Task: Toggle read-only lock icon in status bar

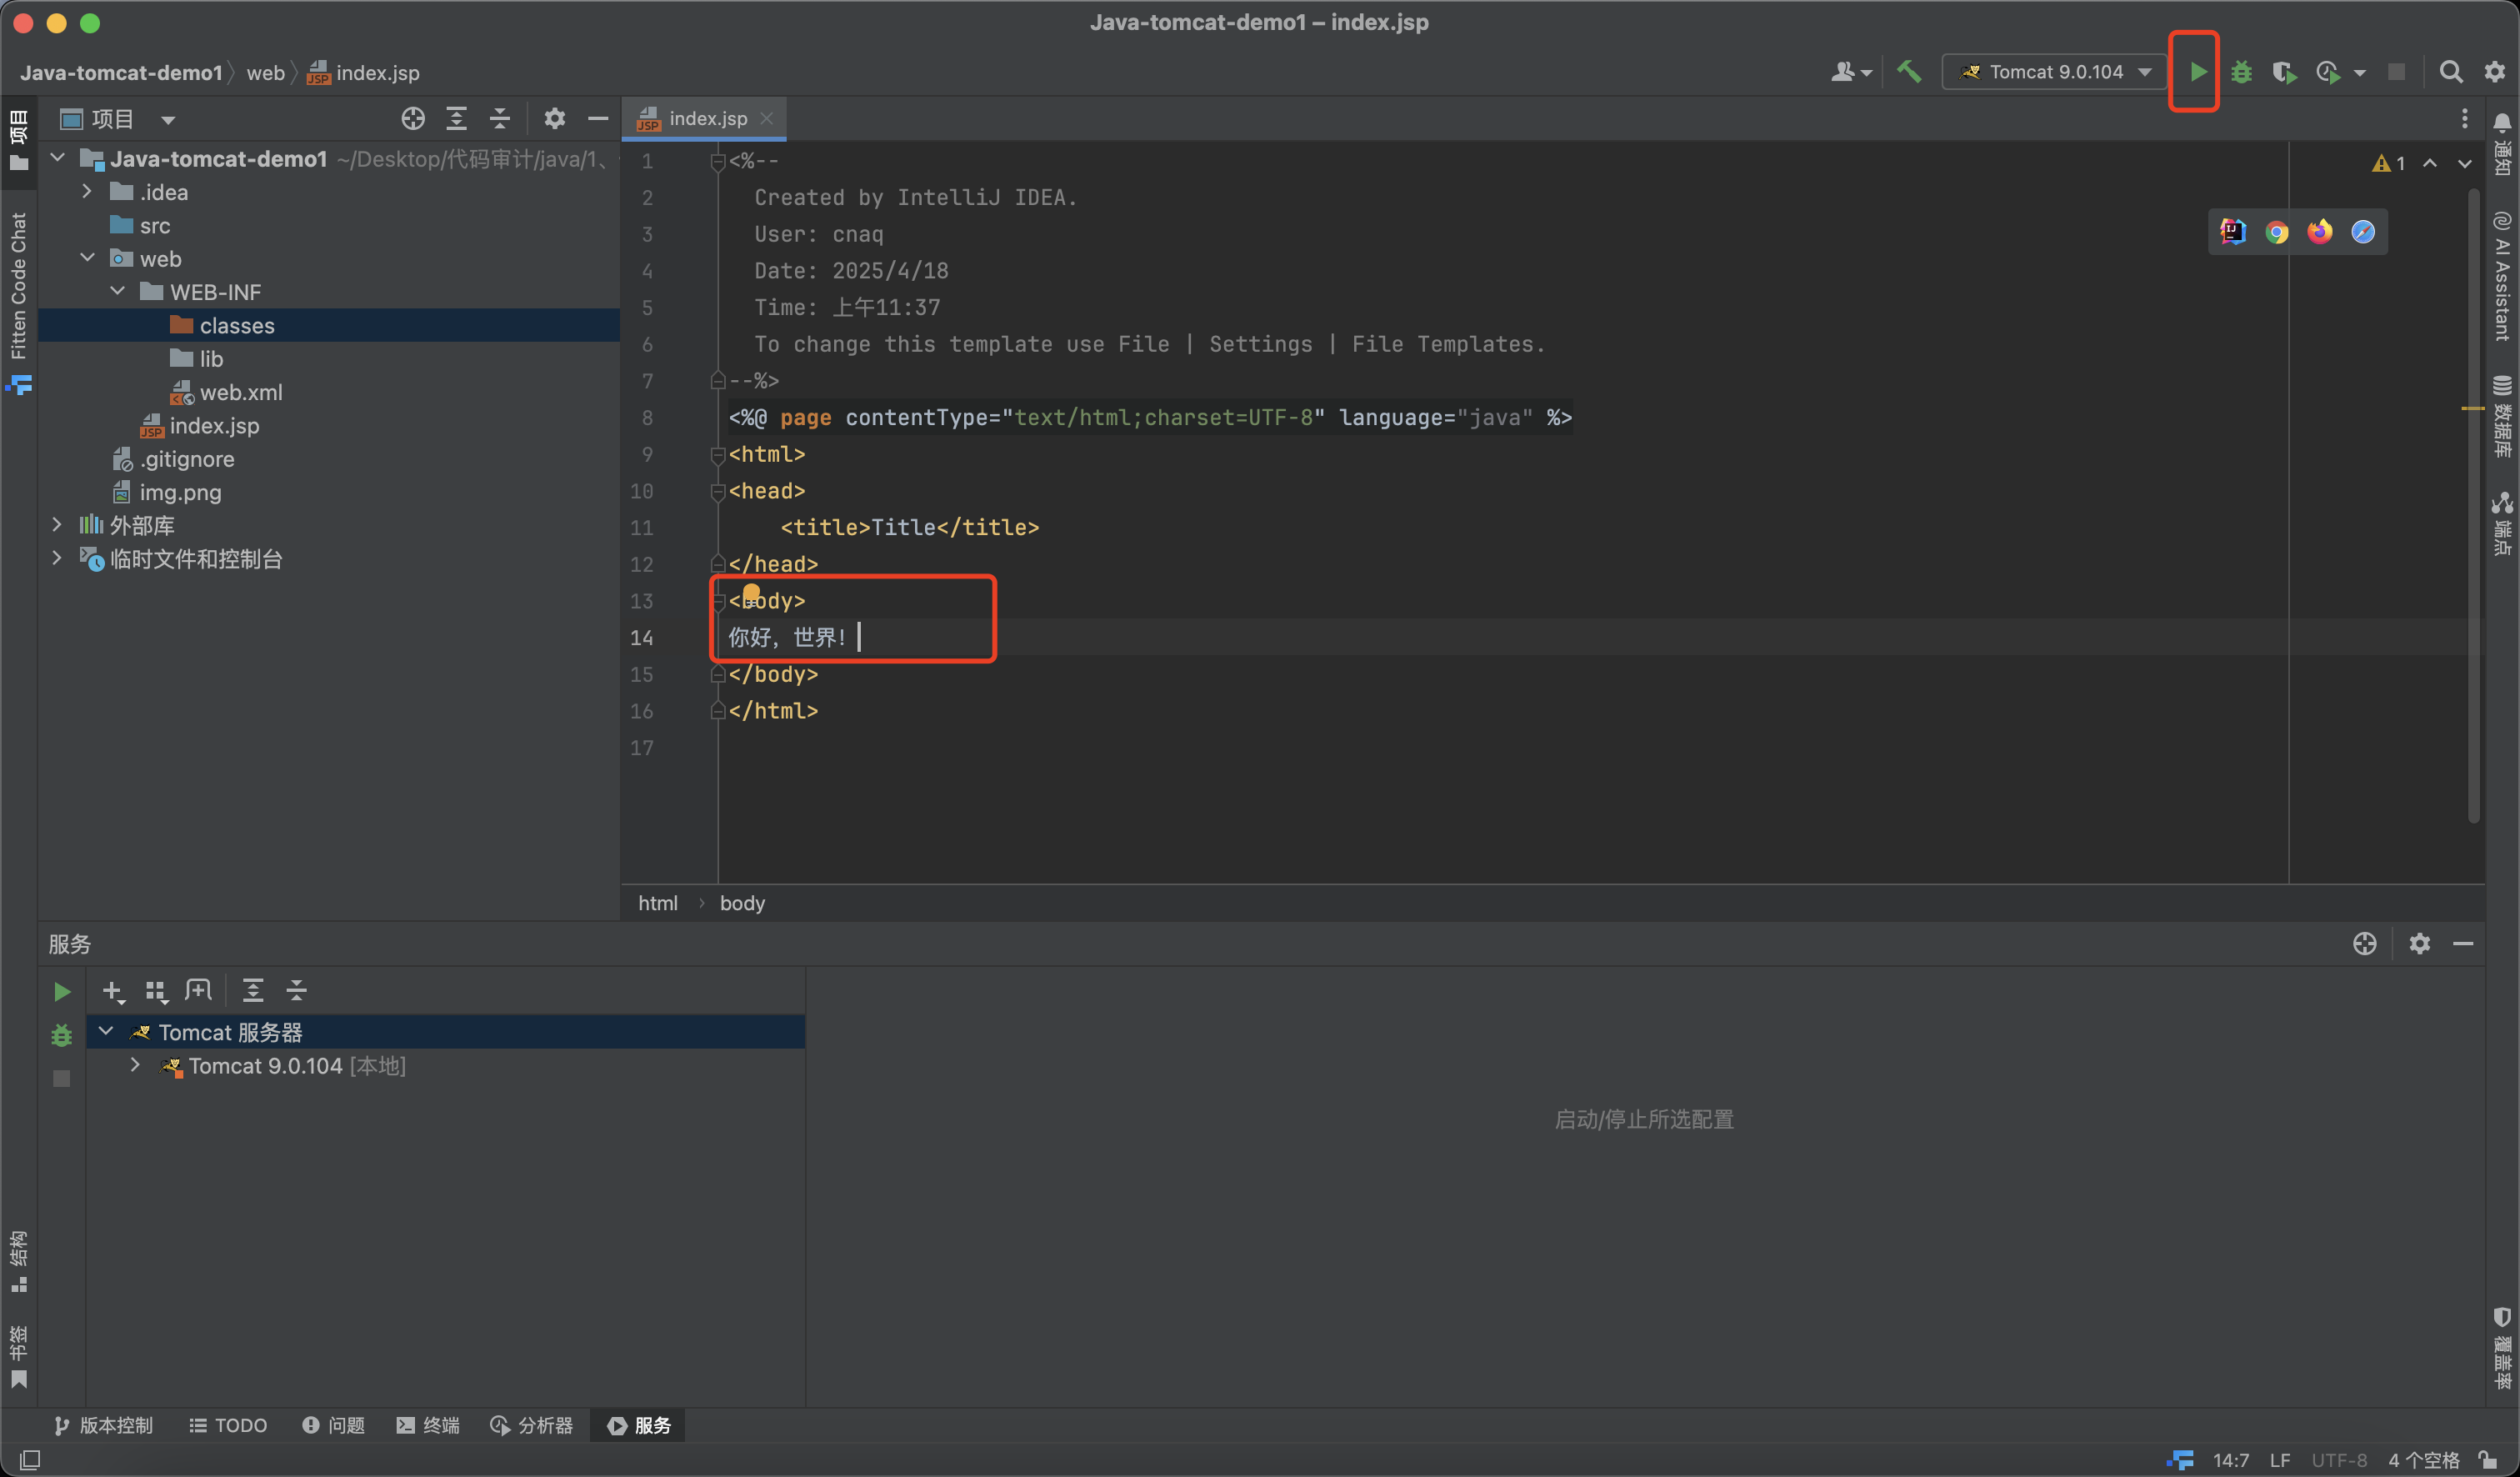Action: coord(2487,1460)
